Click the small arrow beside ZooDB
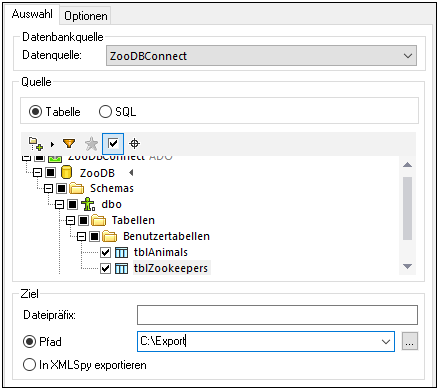The width and height of the screenshot is (439, 390). [131, 172]
